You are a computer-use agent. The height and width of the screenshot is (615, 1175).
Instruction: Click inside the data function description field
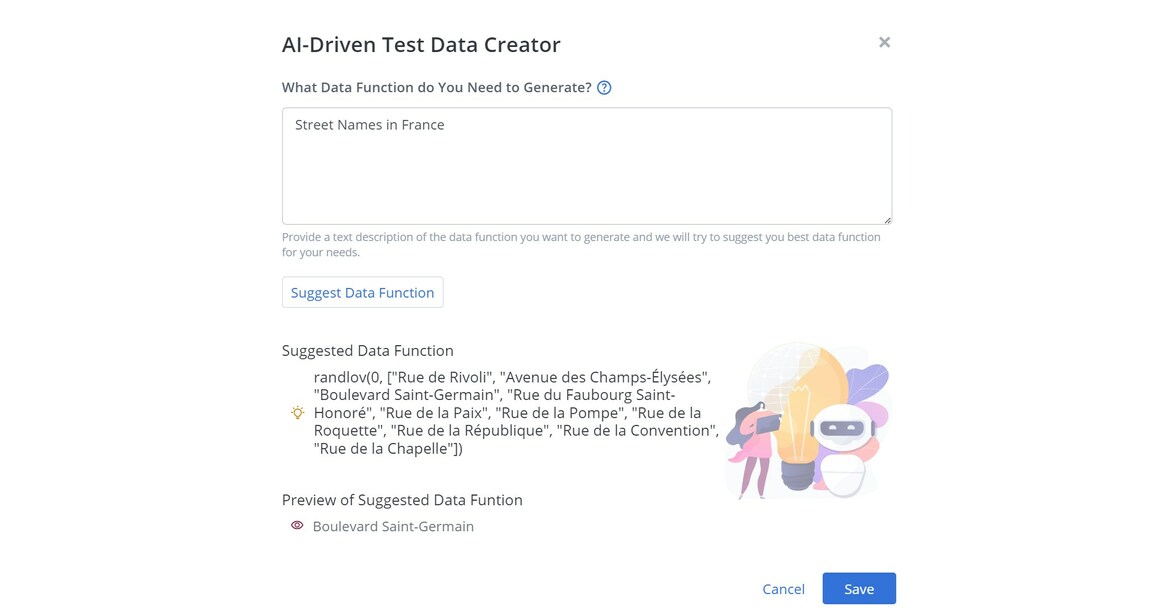tap(587, 165)
